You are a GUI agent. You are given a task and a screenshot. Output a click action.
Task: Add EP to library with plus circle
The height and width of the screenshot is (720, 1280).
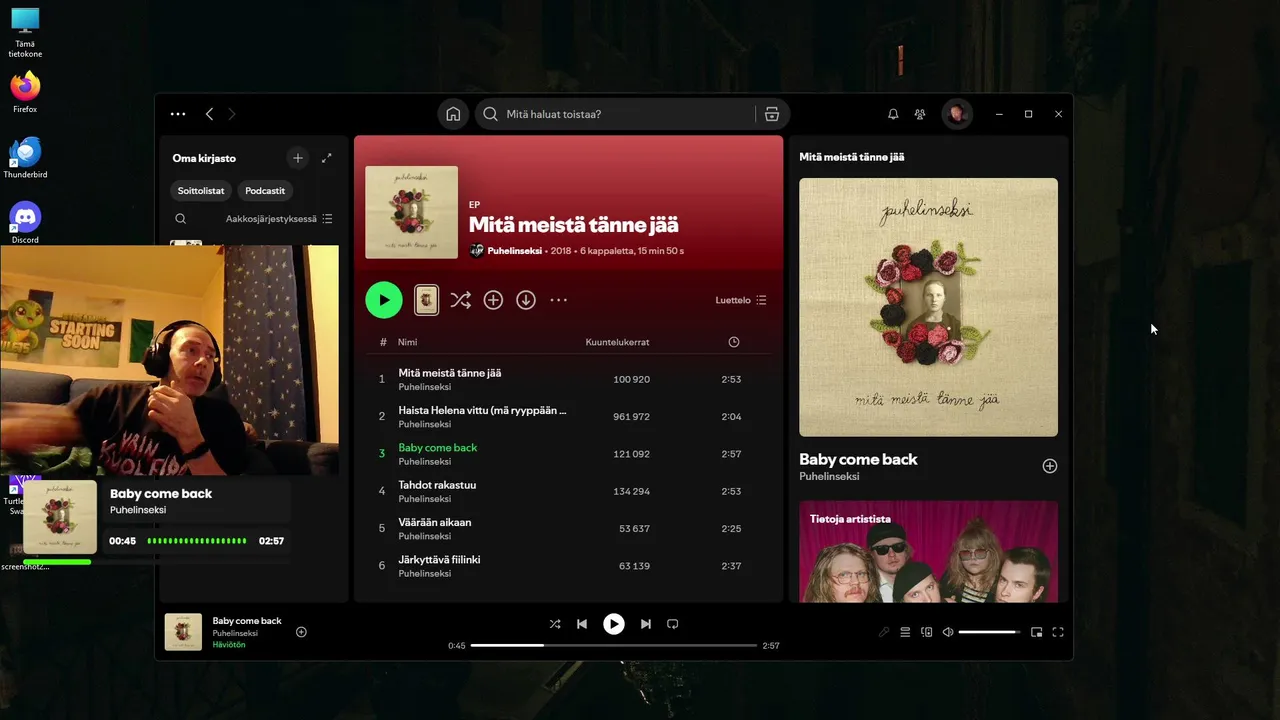point(493,300)
